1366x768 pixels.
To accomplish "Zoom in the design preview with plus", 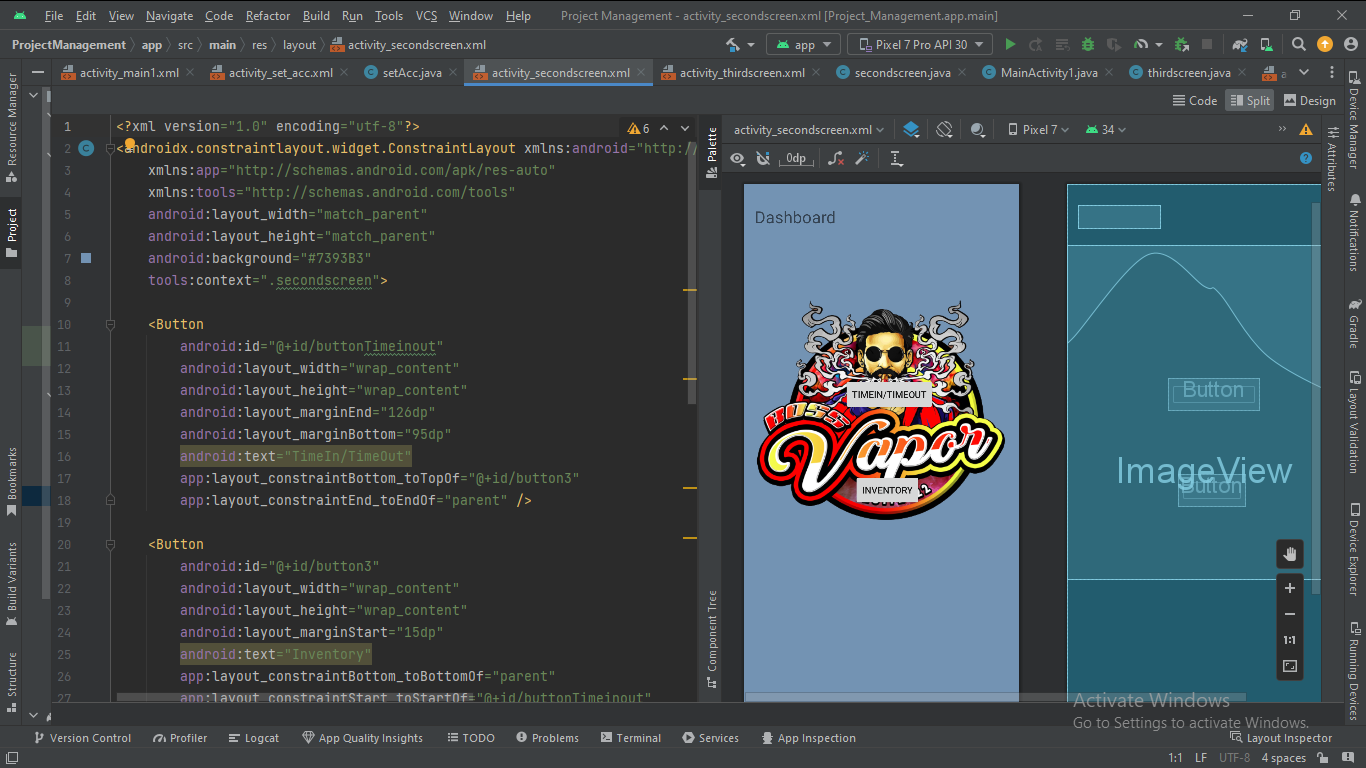I will click(1289, 588).
